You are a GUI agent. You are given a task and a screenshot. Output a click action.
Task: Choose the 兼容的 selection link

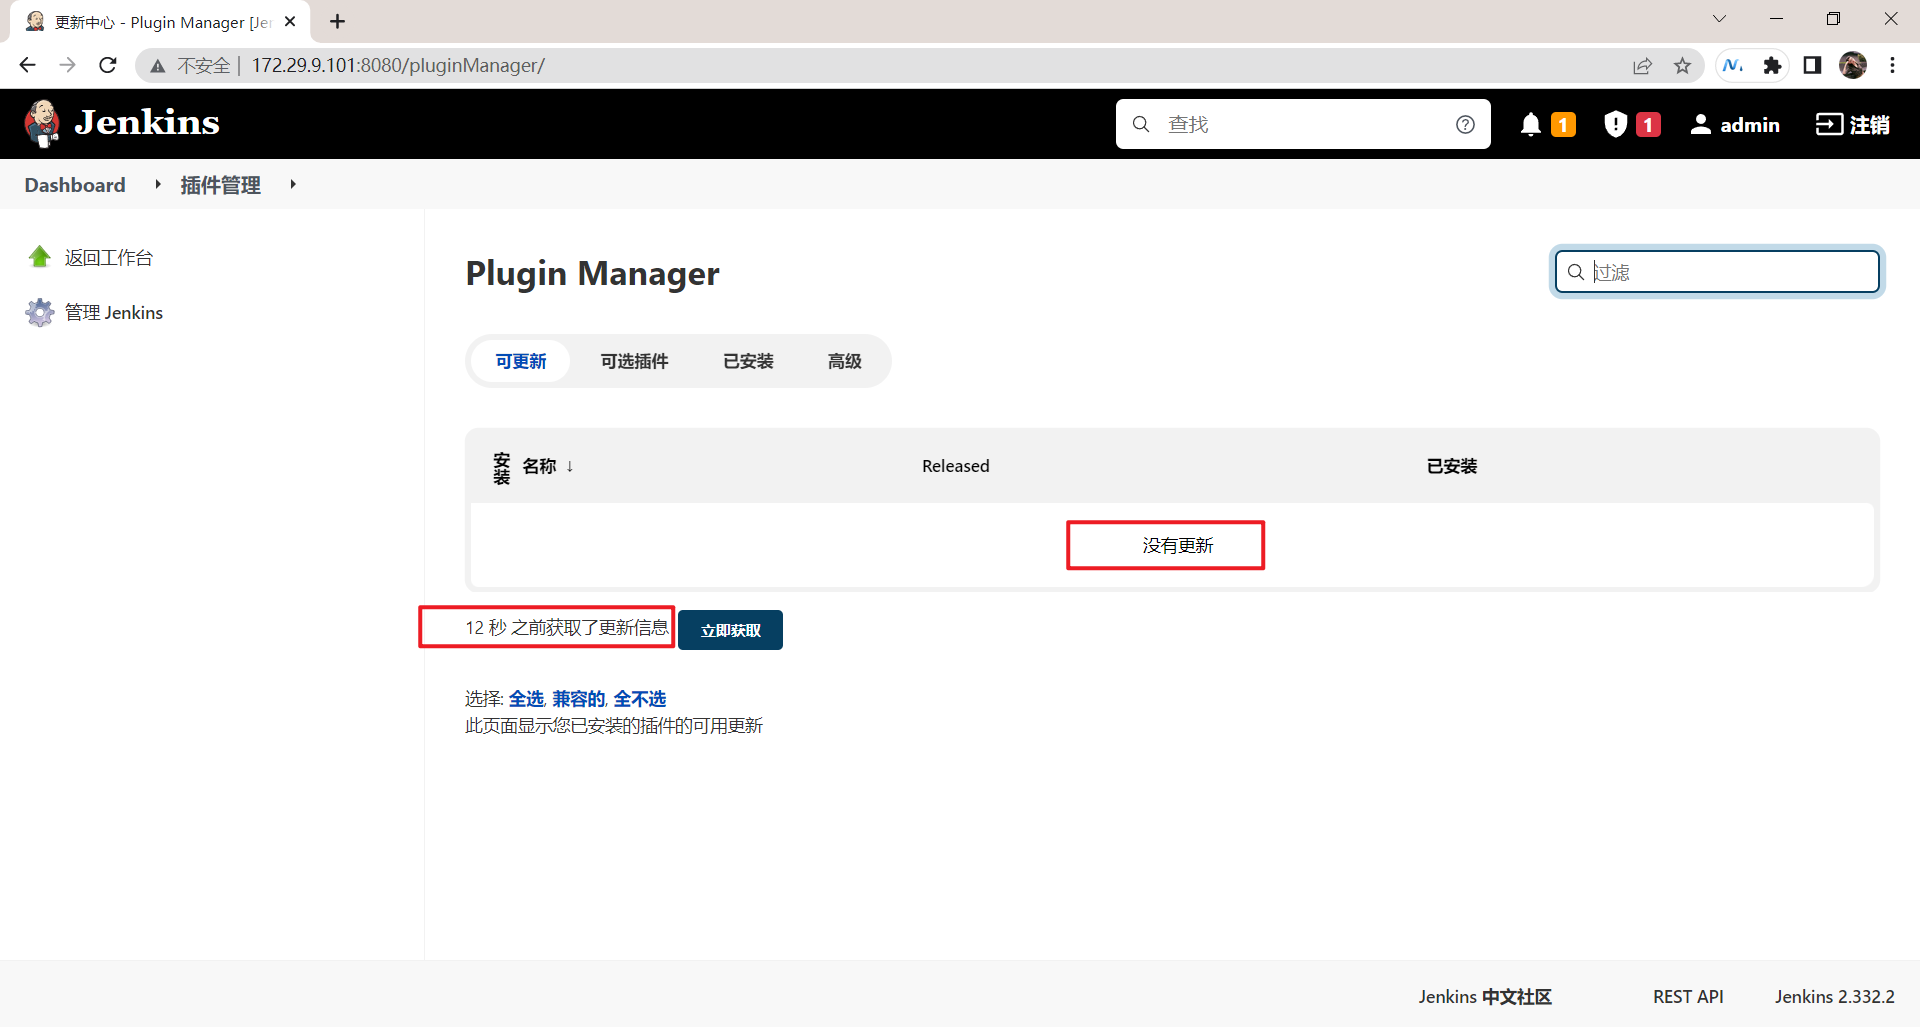tap(579, 699)
